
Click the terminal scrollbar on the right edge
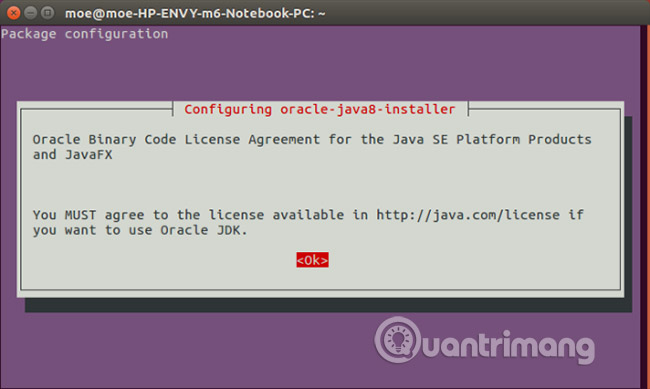click(645, 207)
